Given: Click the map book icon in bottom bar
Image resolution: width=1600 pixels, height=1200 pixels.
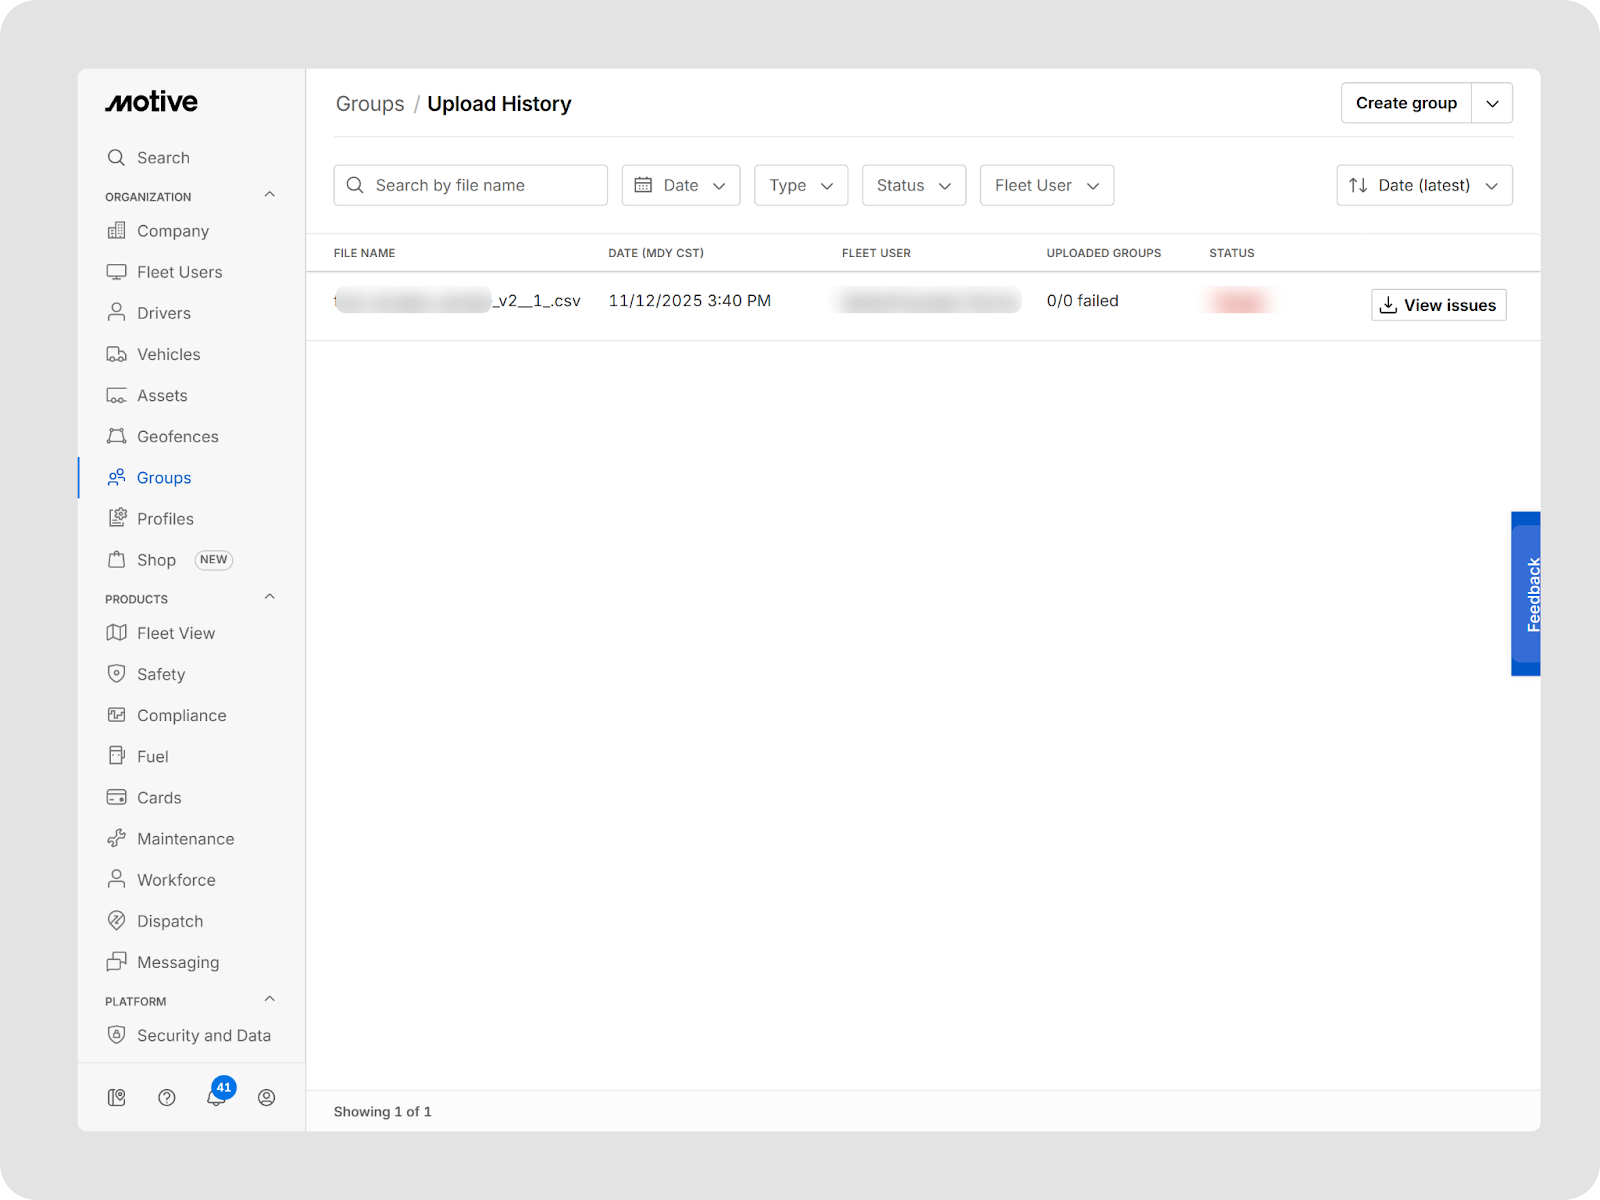Looking at the screenshot, I should [x=117, y=1098].
